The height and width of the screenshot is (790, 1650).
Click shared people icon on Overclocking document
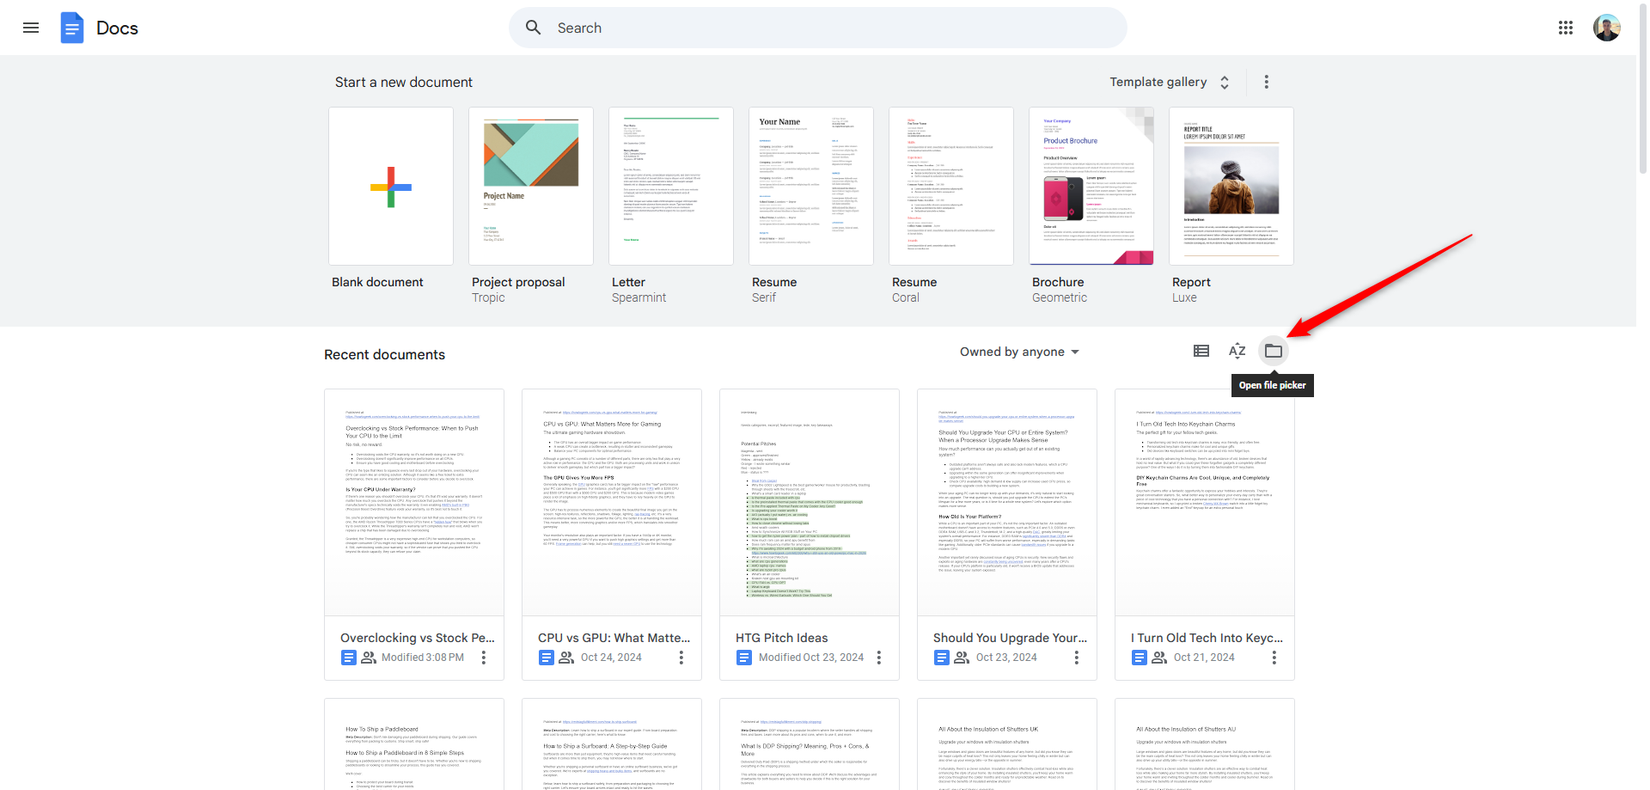pos(369,658)
